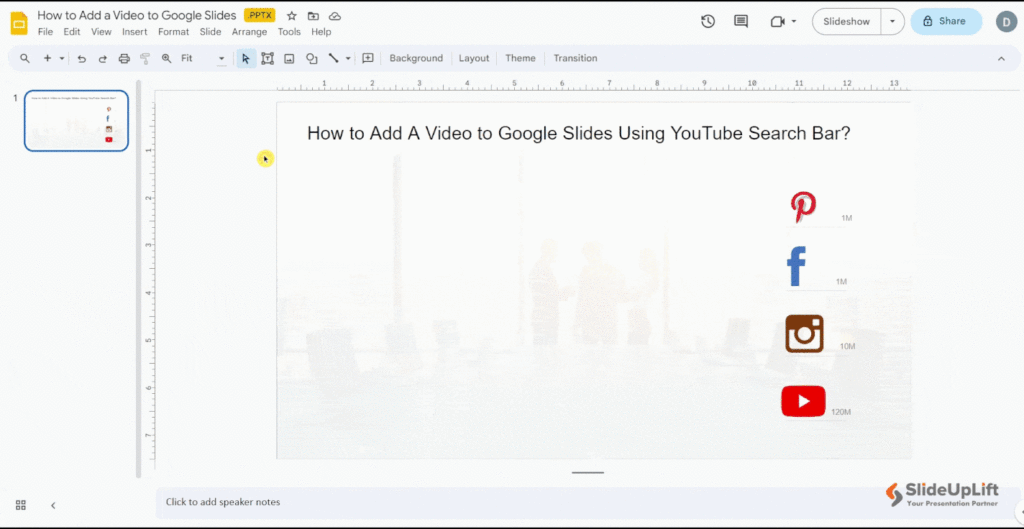Expand the line type dropdown arrow
The width and height of the screenshot is (1024, 529).
[348, 58]
